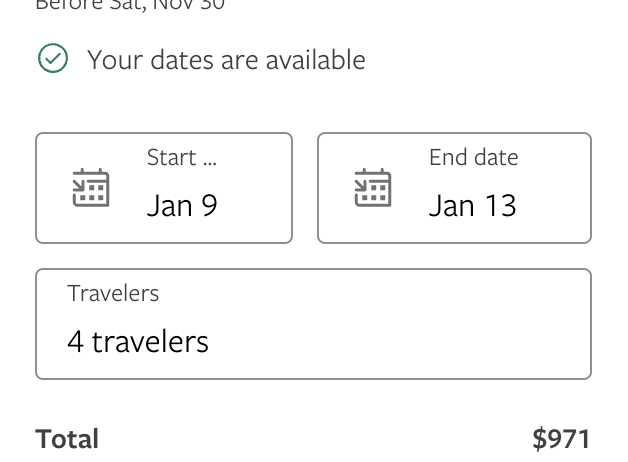Click 'Your dates are available' message
The image size is (628, 462).
[226, 60]
